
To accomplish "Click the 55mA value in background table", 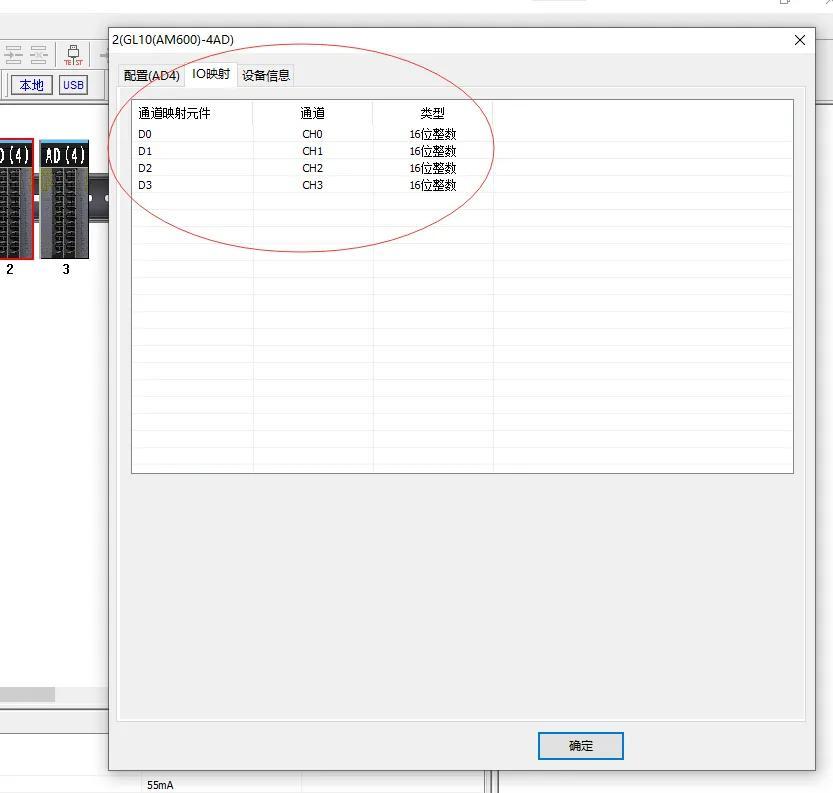I will (160, 785).
